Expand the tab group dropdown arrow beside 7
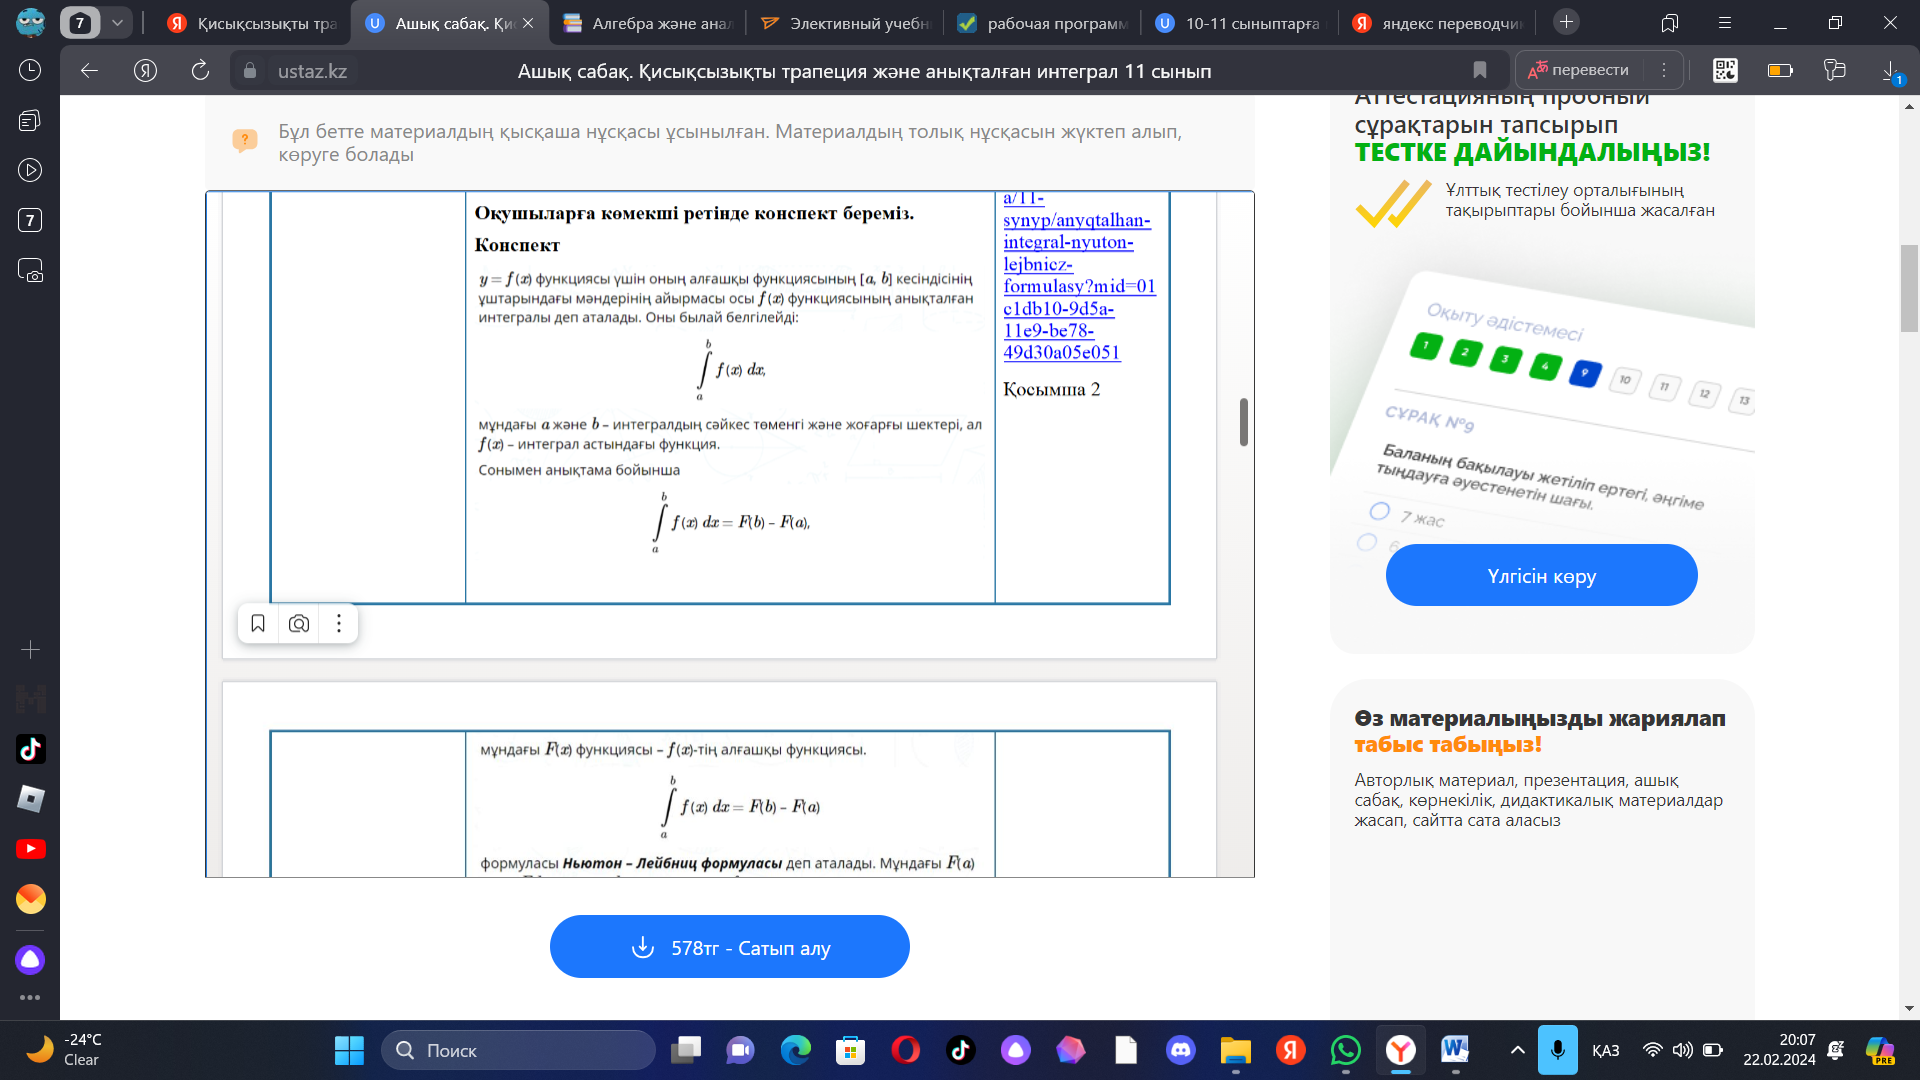 (x=117, y=22)
